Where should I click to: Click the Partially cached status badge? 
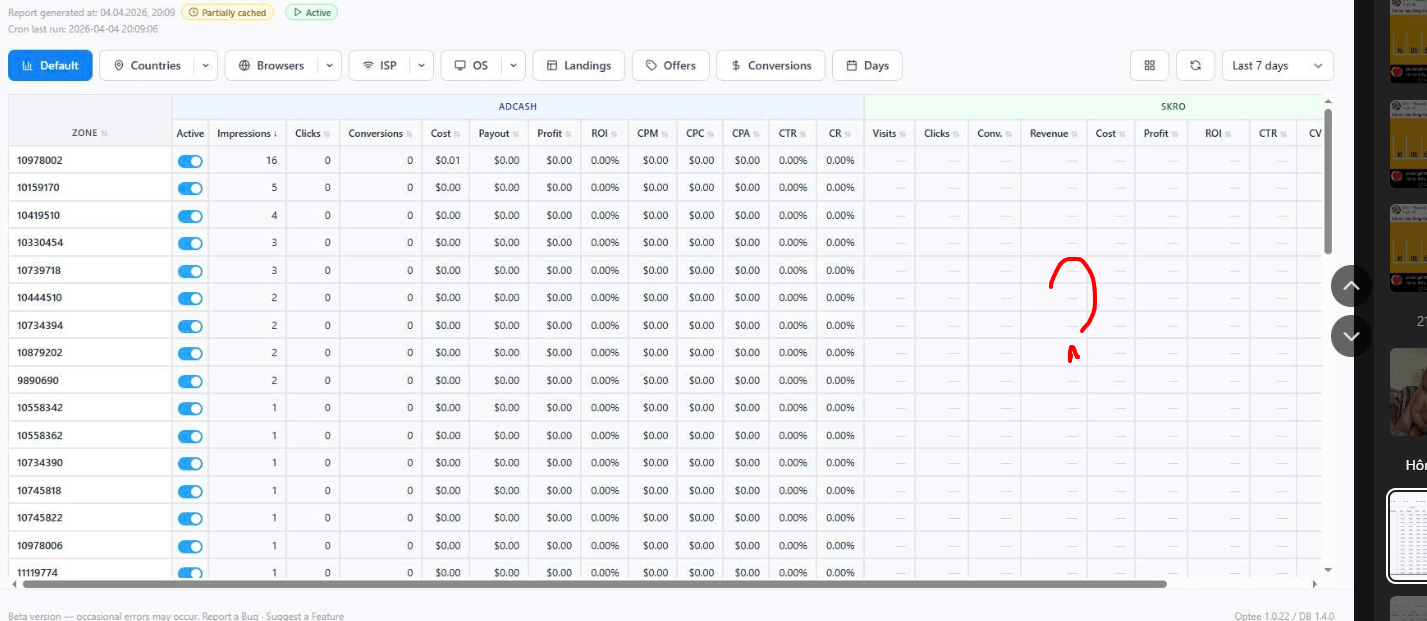click(x=227, y=12)
